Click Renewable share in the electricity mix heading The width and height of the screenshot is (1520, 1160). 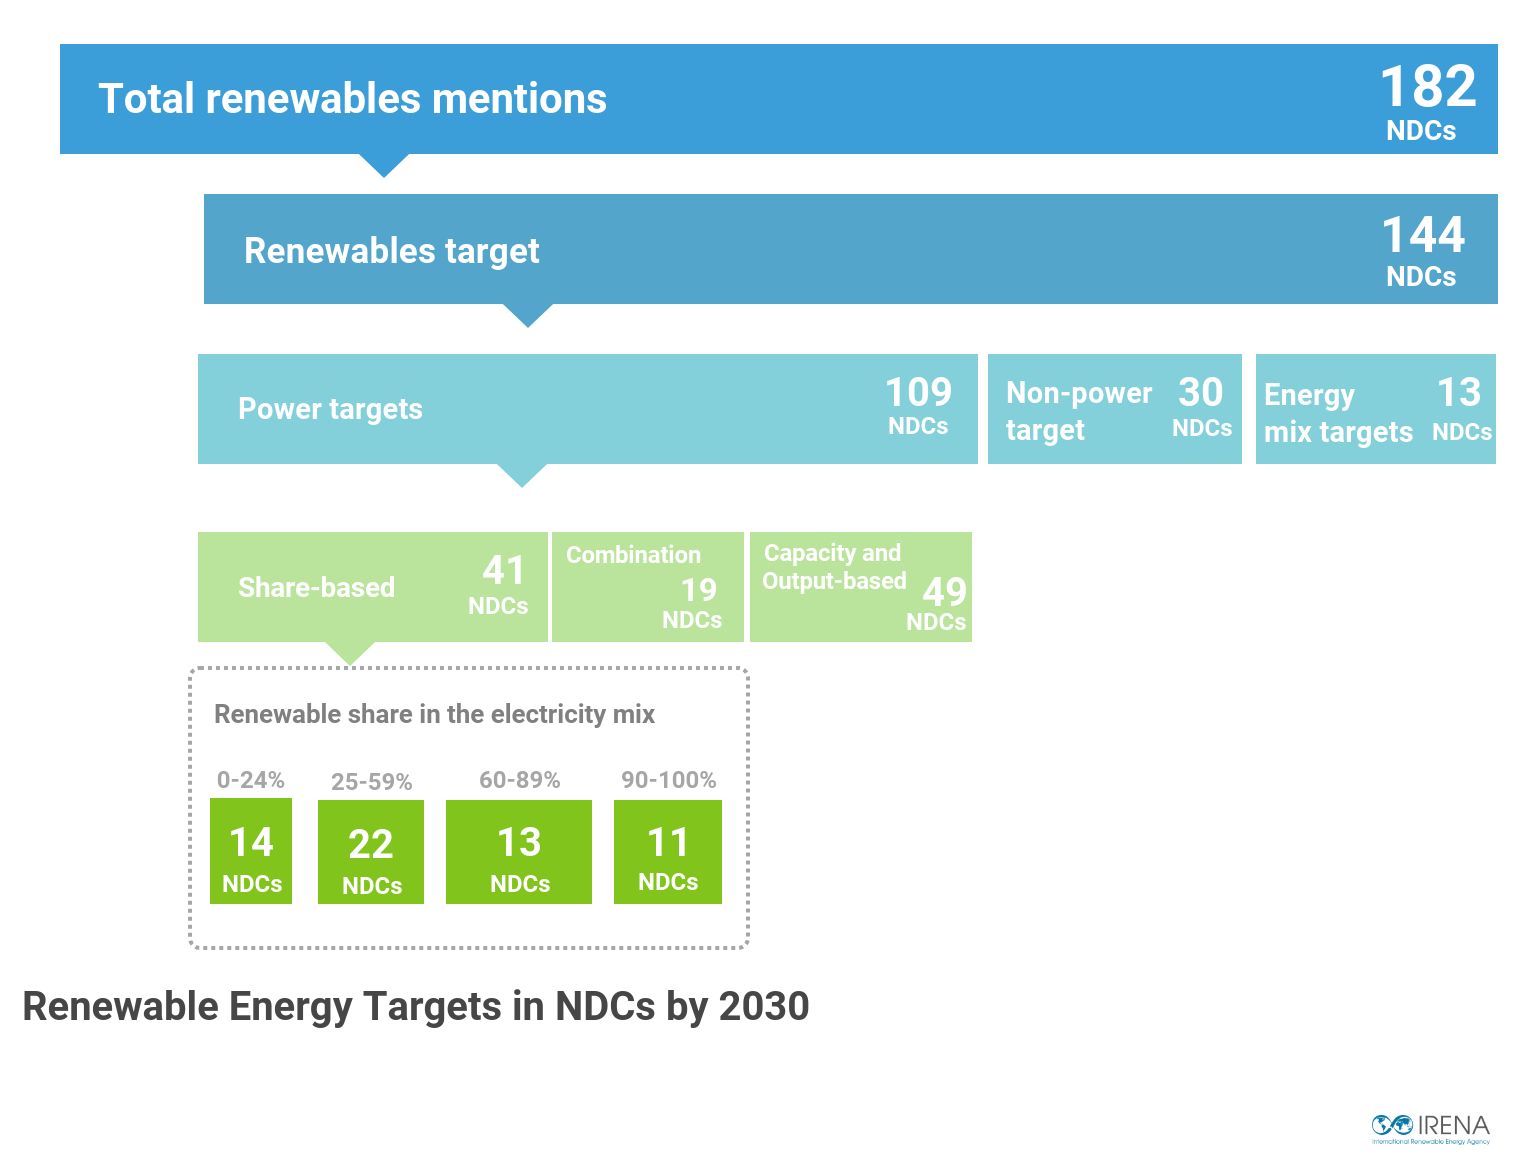[x=434, y=714]
